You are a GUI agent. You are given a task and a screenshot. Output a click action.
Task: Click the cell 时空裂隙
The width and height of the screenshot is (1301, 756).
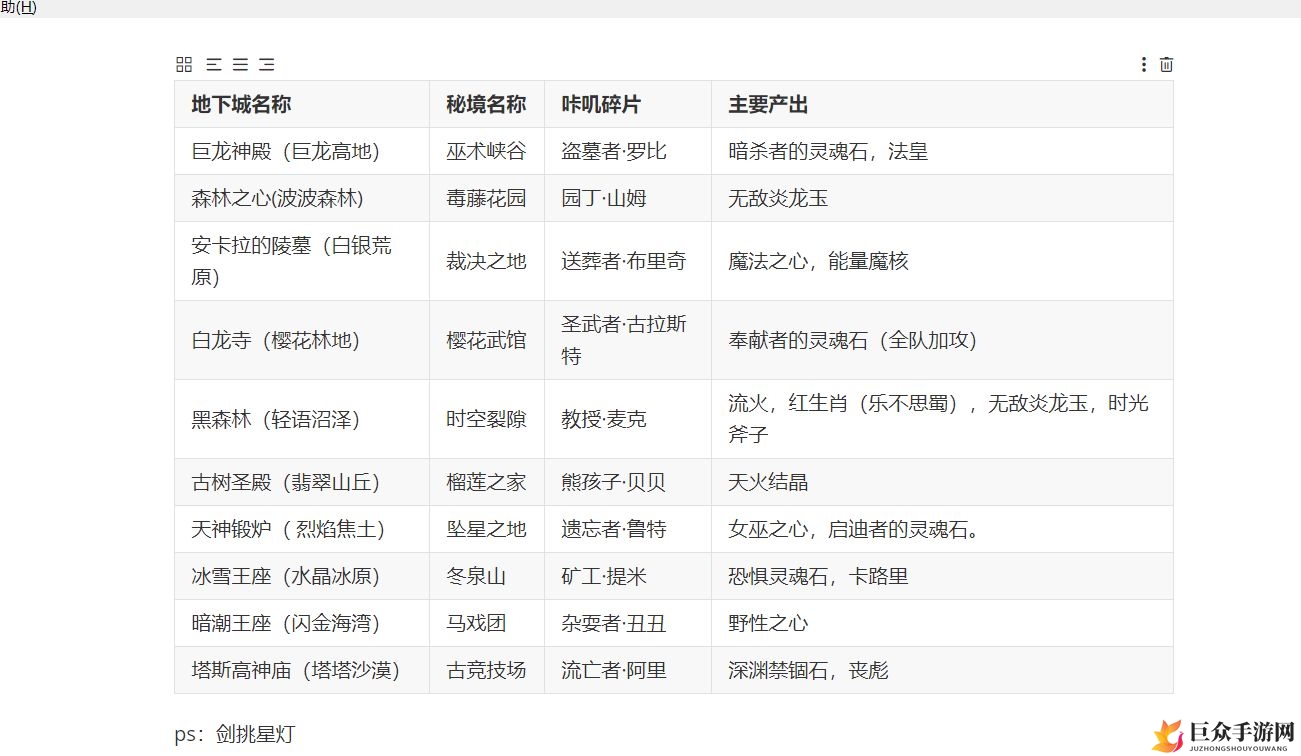[487, 419]
